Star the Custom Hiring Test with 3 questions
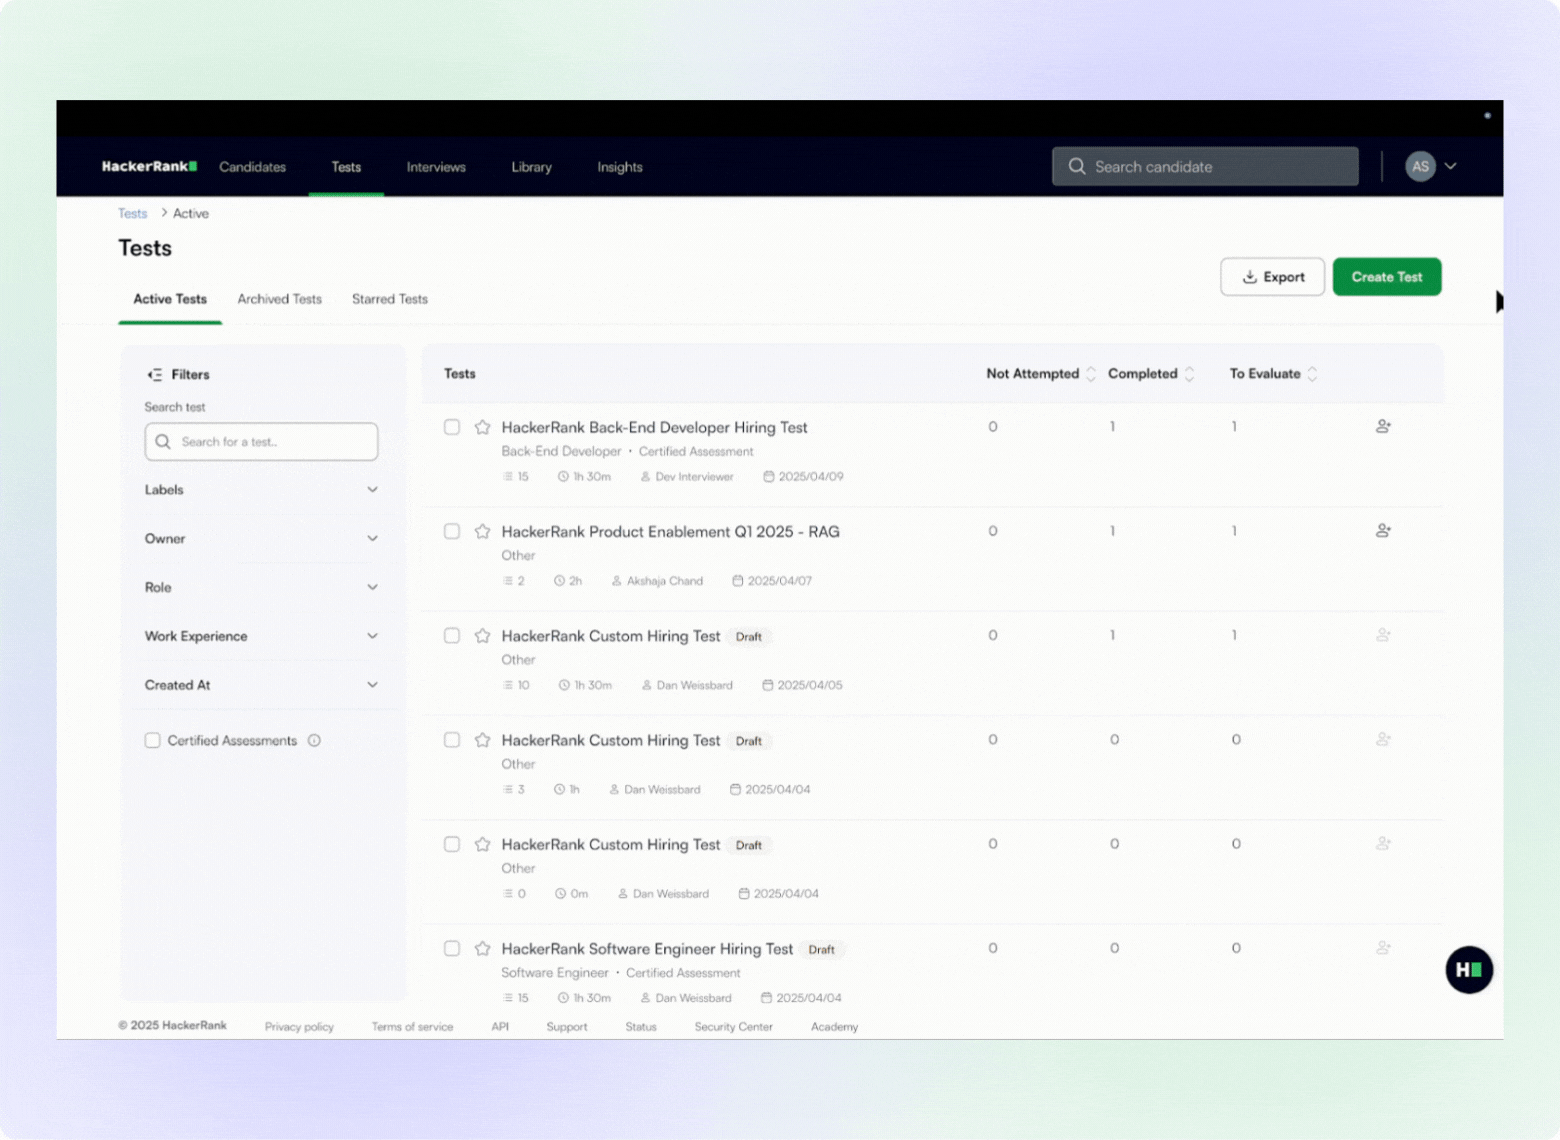 coord(483,740)
